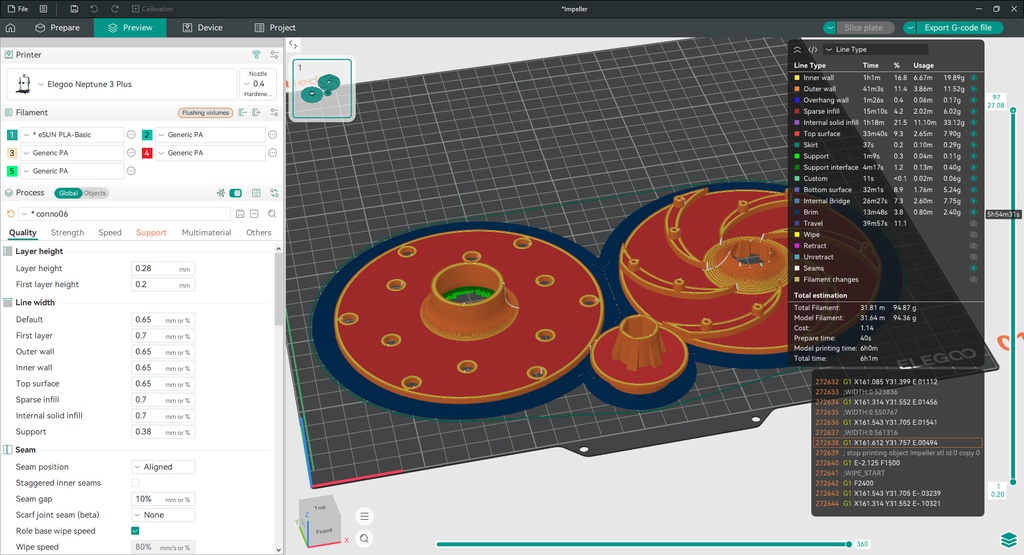
Task: Uncheck Role base wipe speed checkbox
Action: 135,531
